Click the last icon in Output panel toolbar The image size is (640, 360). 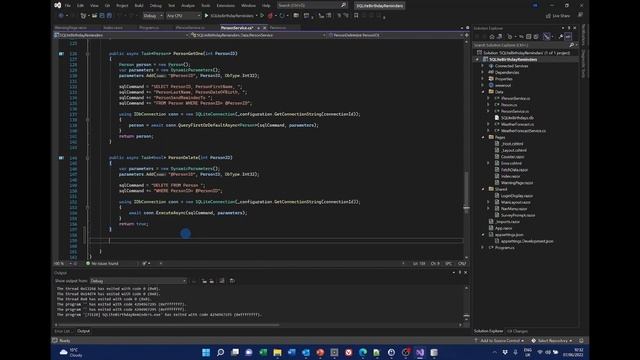pos(232,281)
